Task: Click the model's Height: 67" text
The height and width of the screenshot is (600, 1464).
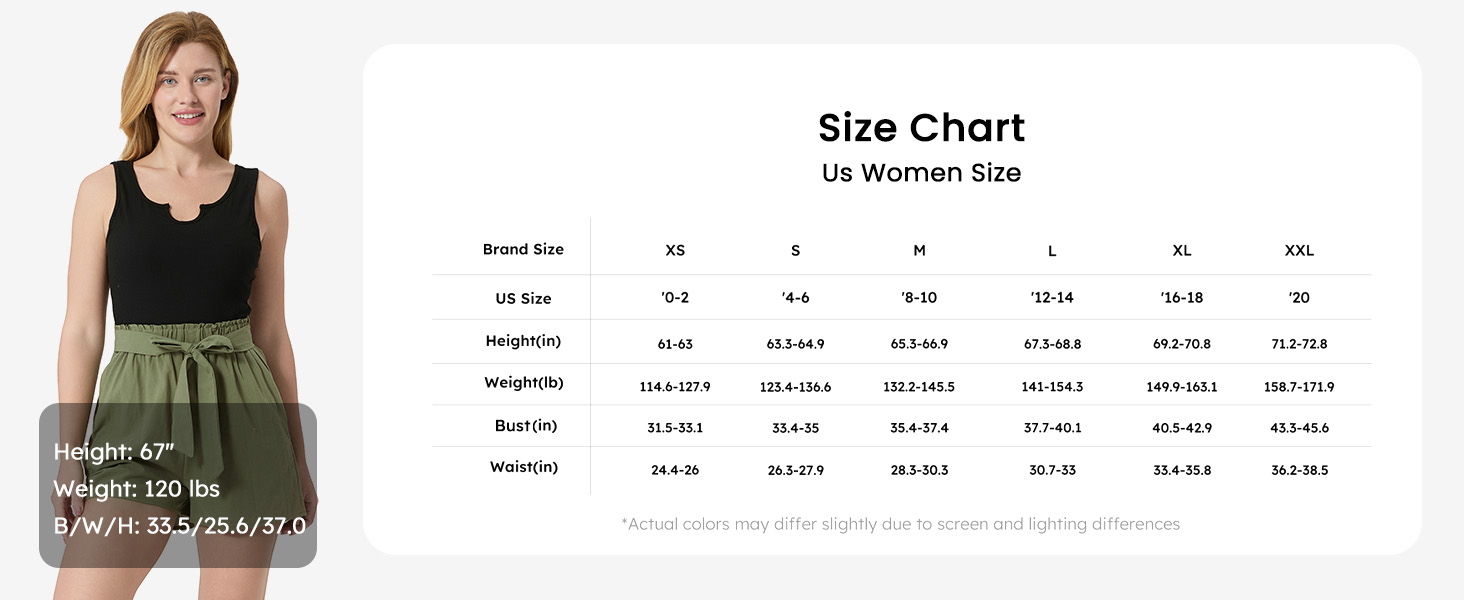Action: pos(114,452)
